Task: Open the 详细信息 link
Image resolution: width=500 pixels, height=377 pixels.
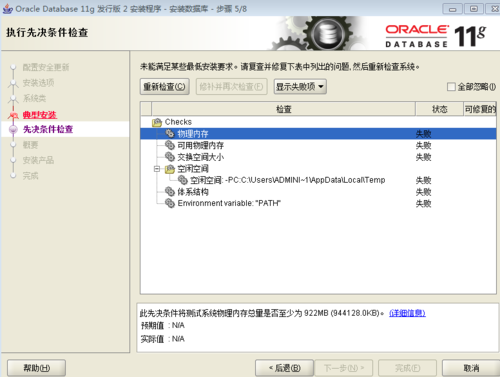Action: (x=407, y=313)
